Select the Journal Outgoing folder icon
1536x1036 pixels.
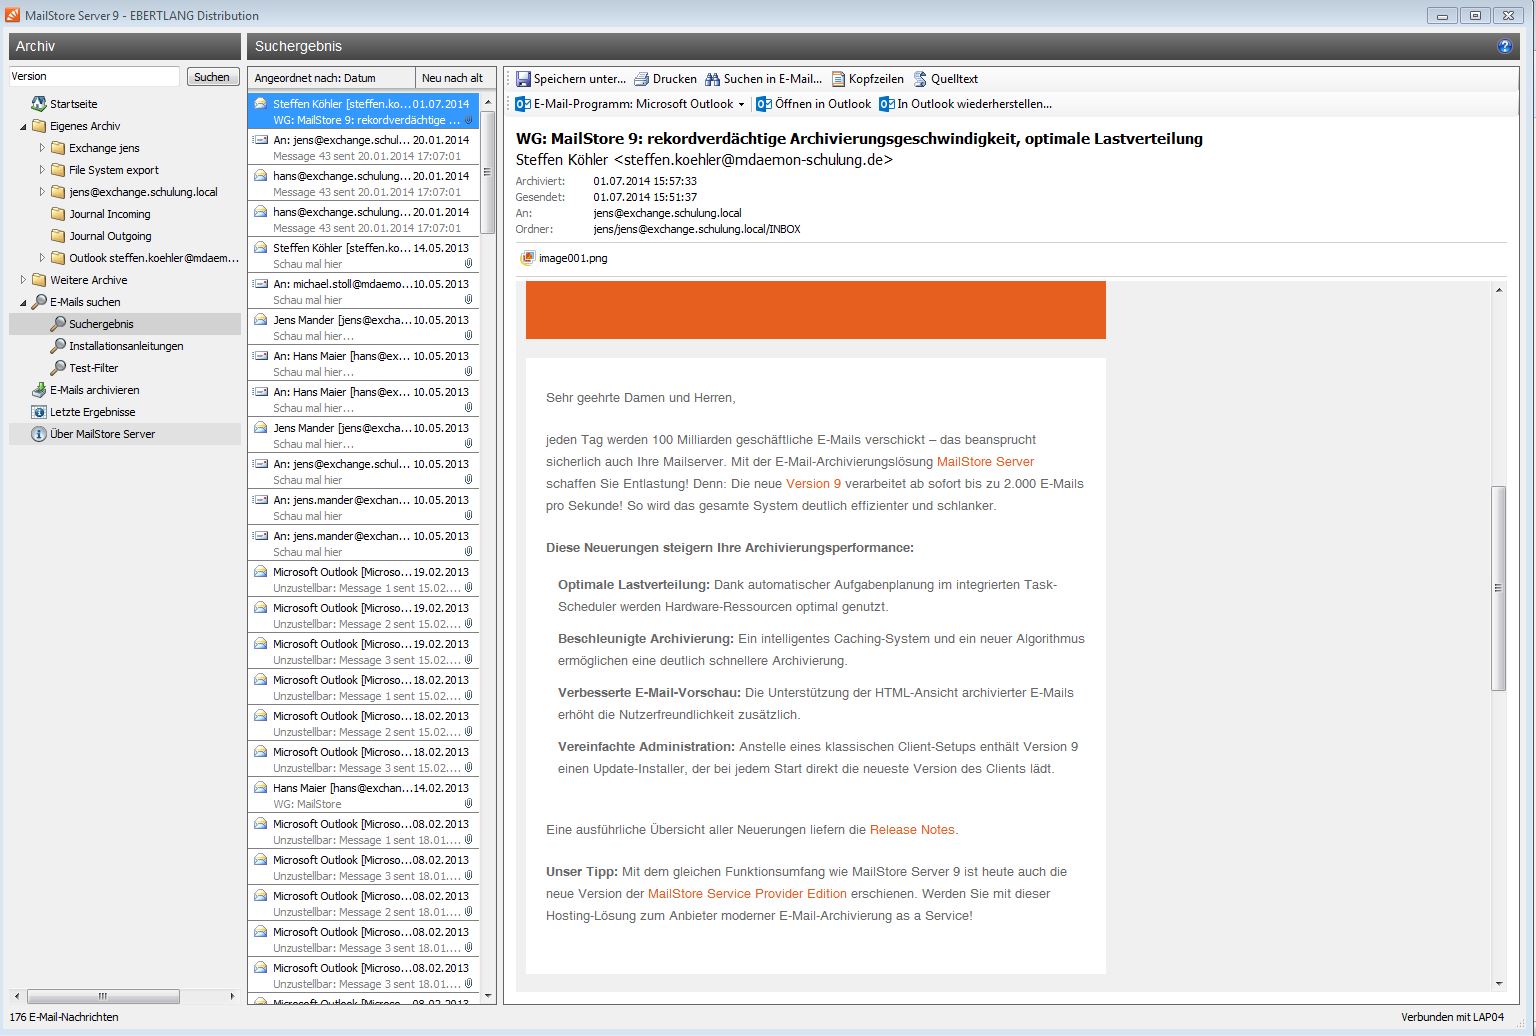[58, 236]
